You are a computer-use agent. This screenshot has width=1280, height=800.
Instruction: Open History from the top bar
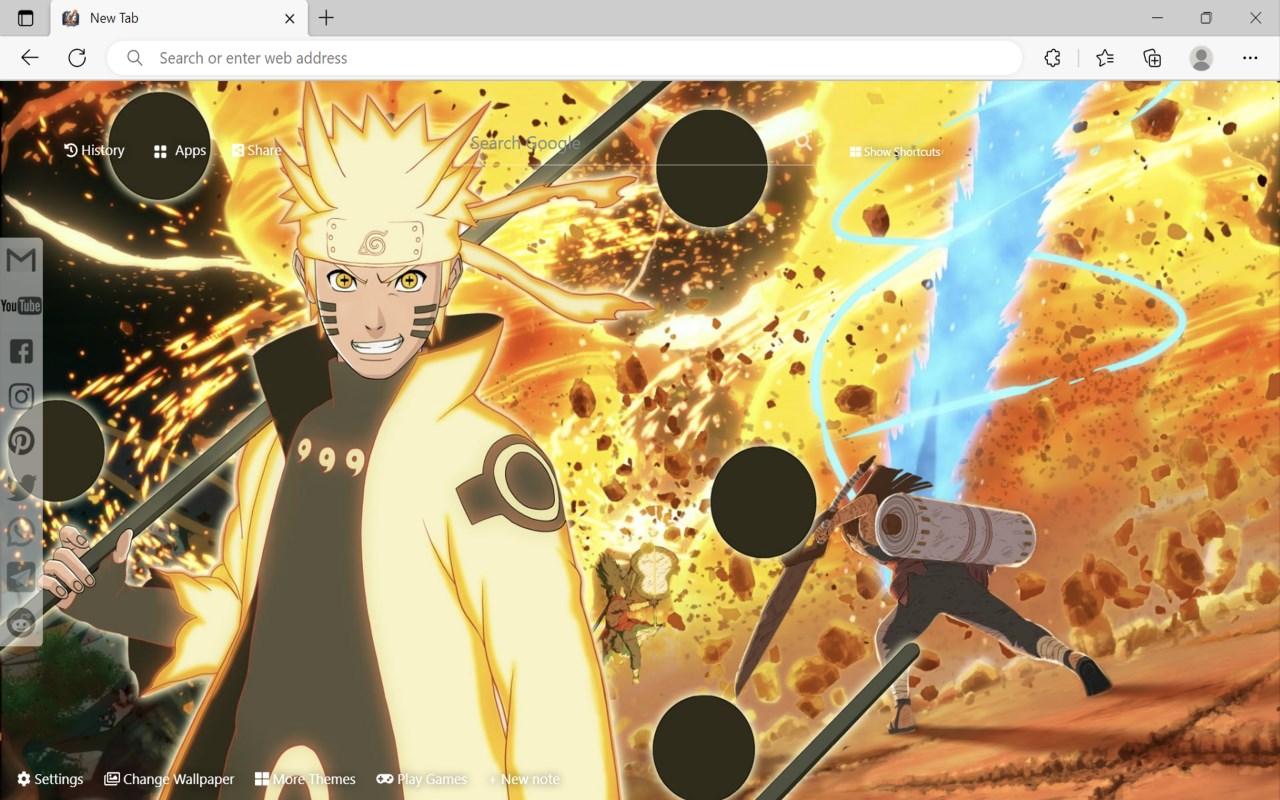pos(94,150)
